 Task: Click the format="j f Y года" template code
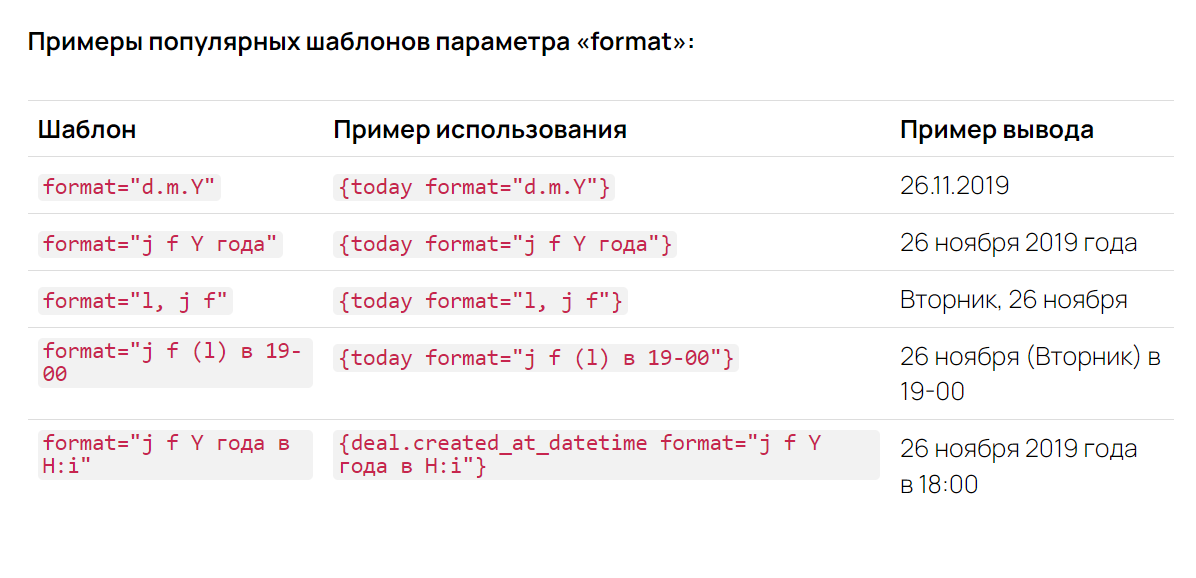point(160,244)
